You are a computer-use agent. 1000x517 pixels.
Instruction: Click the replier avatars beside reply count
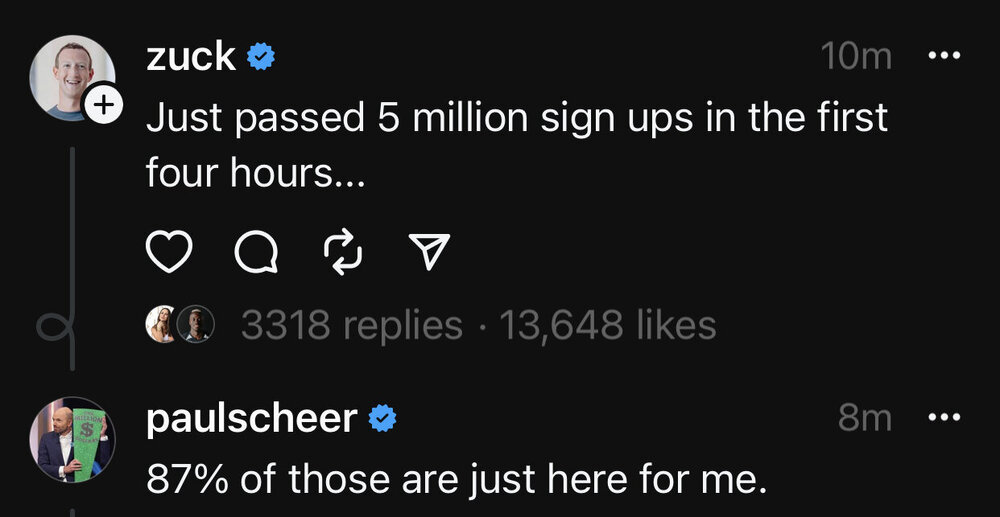coord(181,325)
